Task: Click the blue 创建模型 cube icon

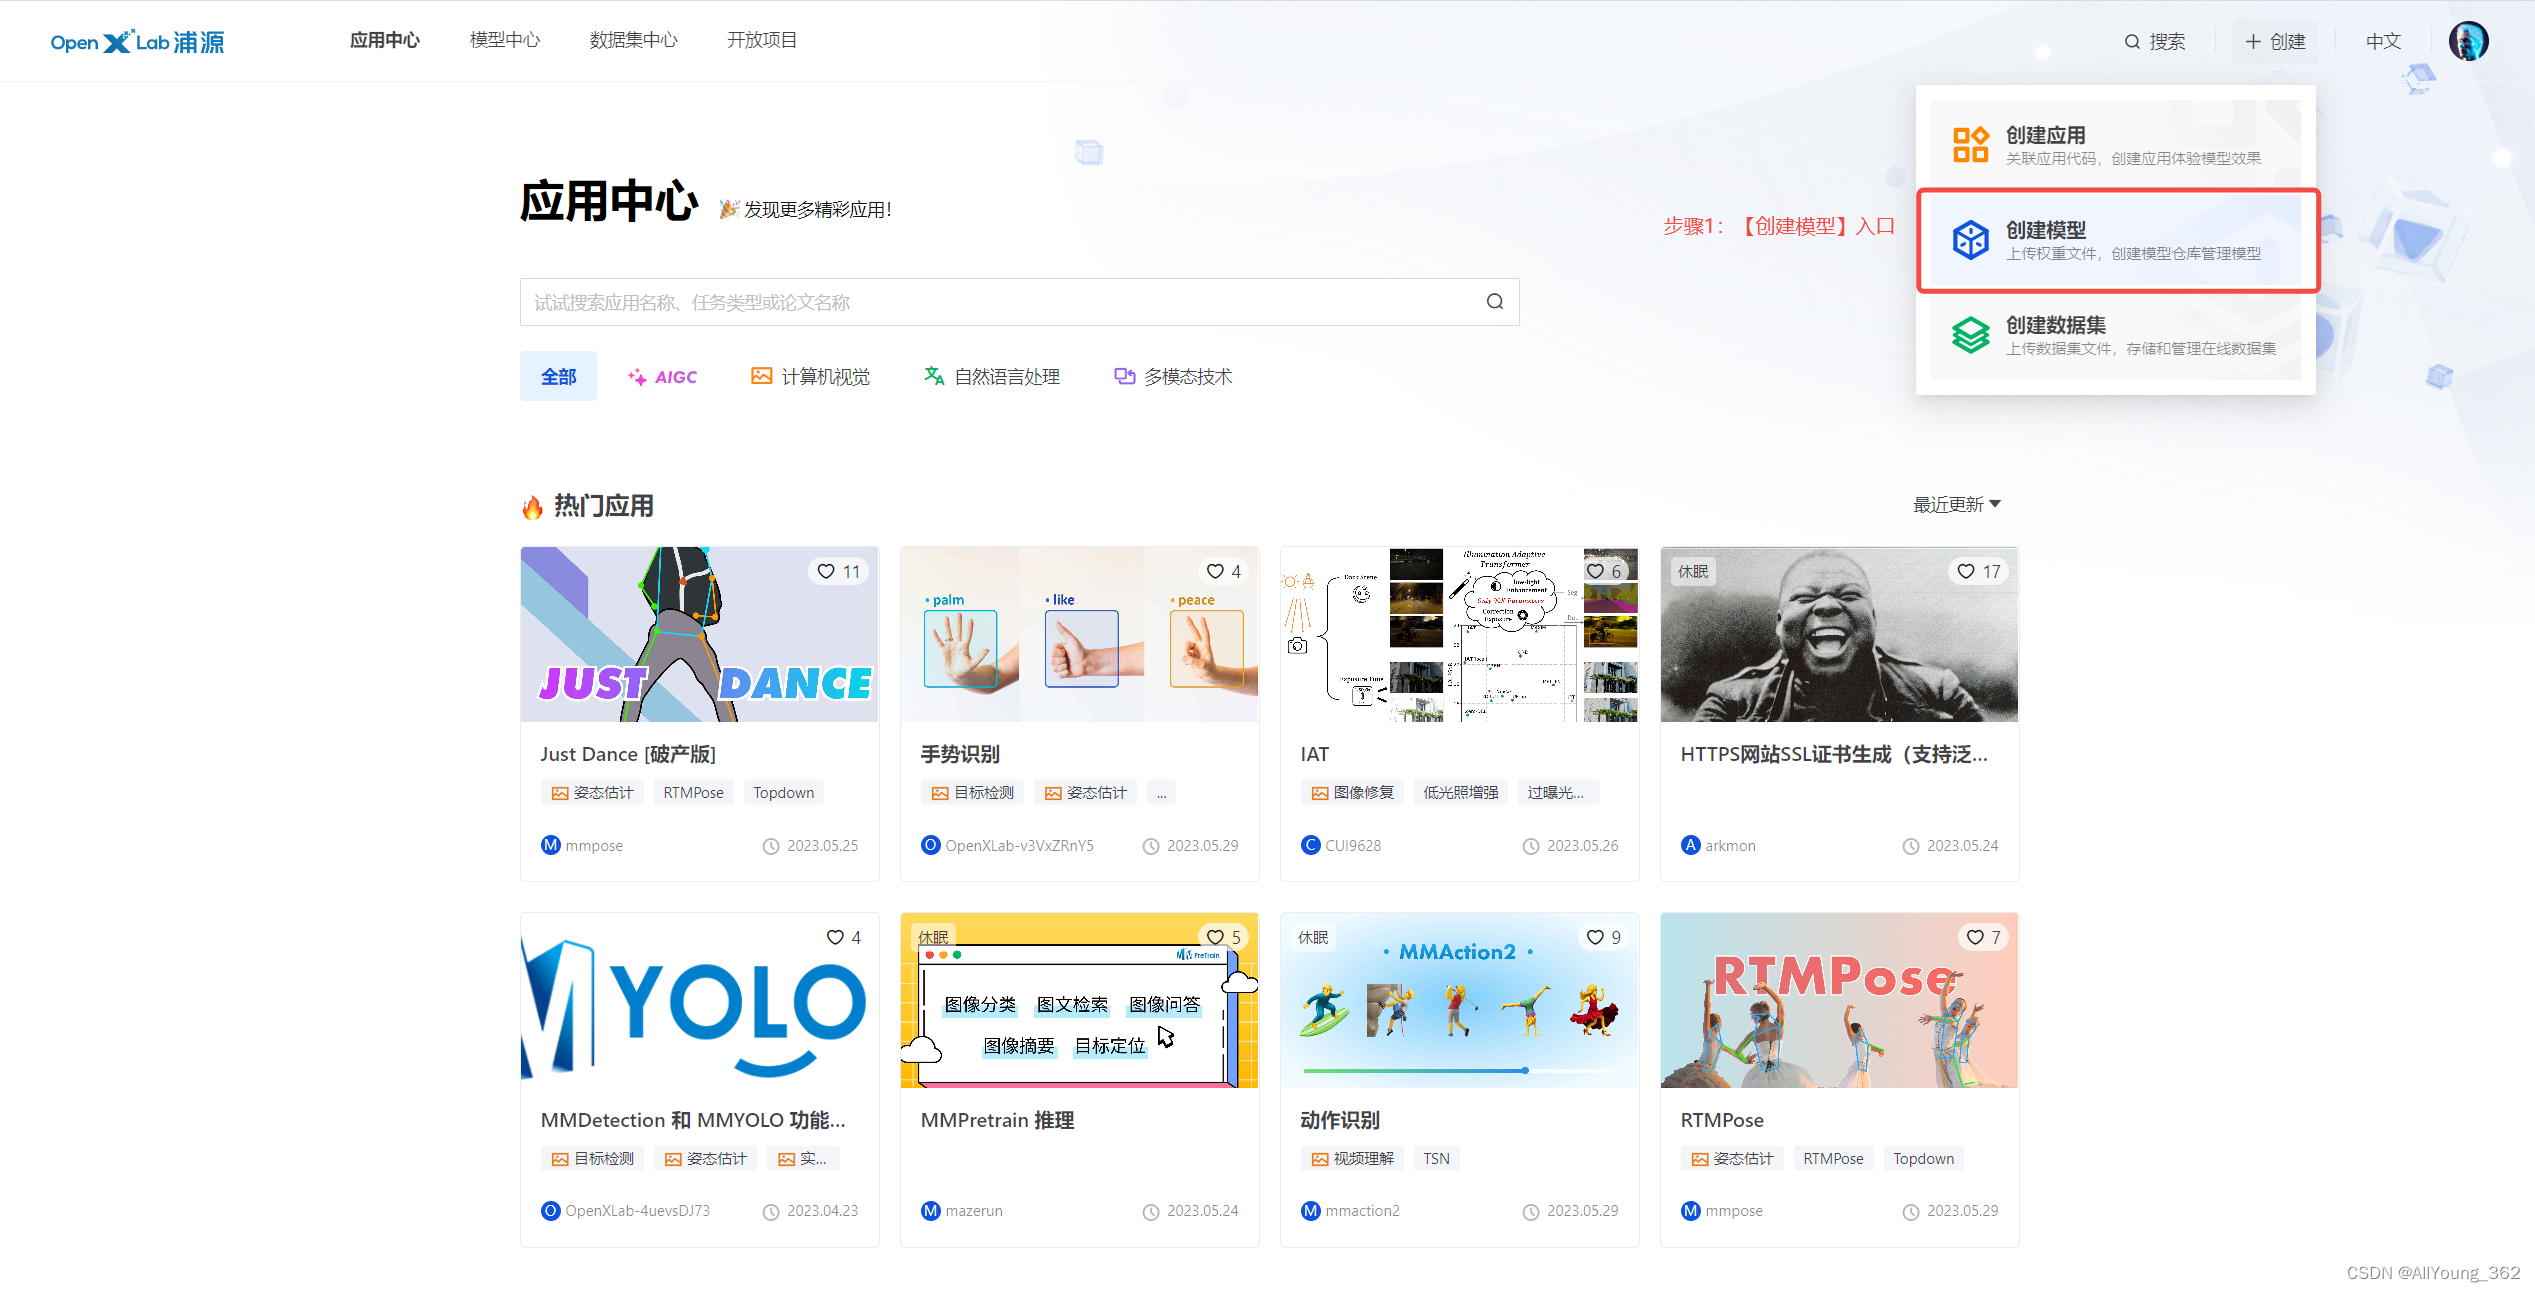Action: coord(1970,240)
